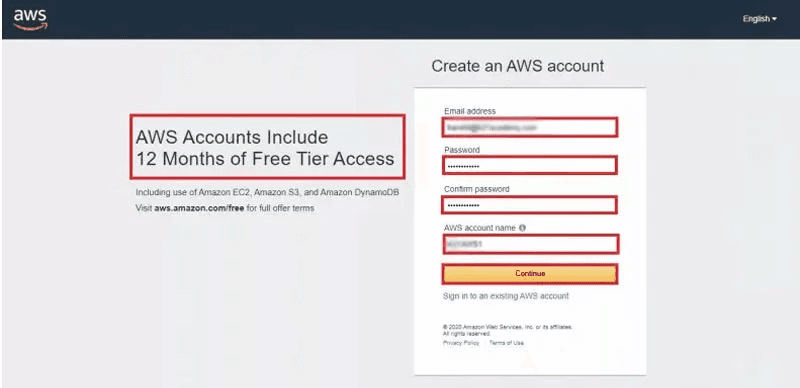Click the yellow Continue button
This screenshot has width=800, height=388.
(x=530, y=274)
